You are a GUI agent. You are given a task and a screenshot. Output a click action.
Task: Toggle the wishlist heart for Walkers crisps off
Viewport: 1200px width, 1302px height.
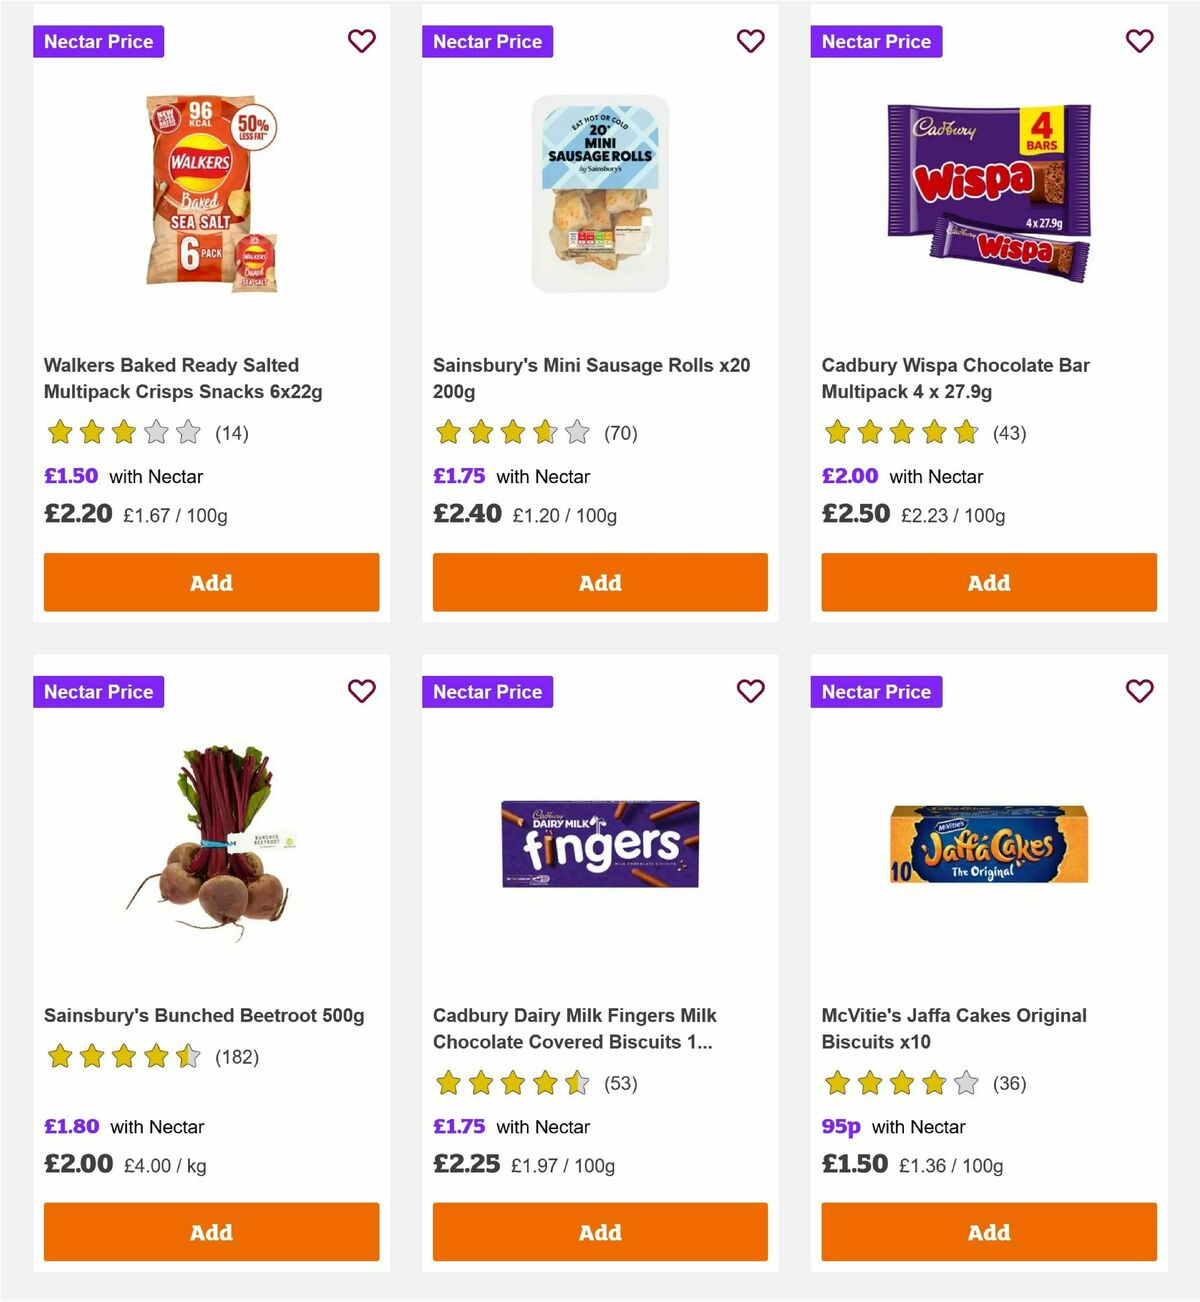click(361, 41)
